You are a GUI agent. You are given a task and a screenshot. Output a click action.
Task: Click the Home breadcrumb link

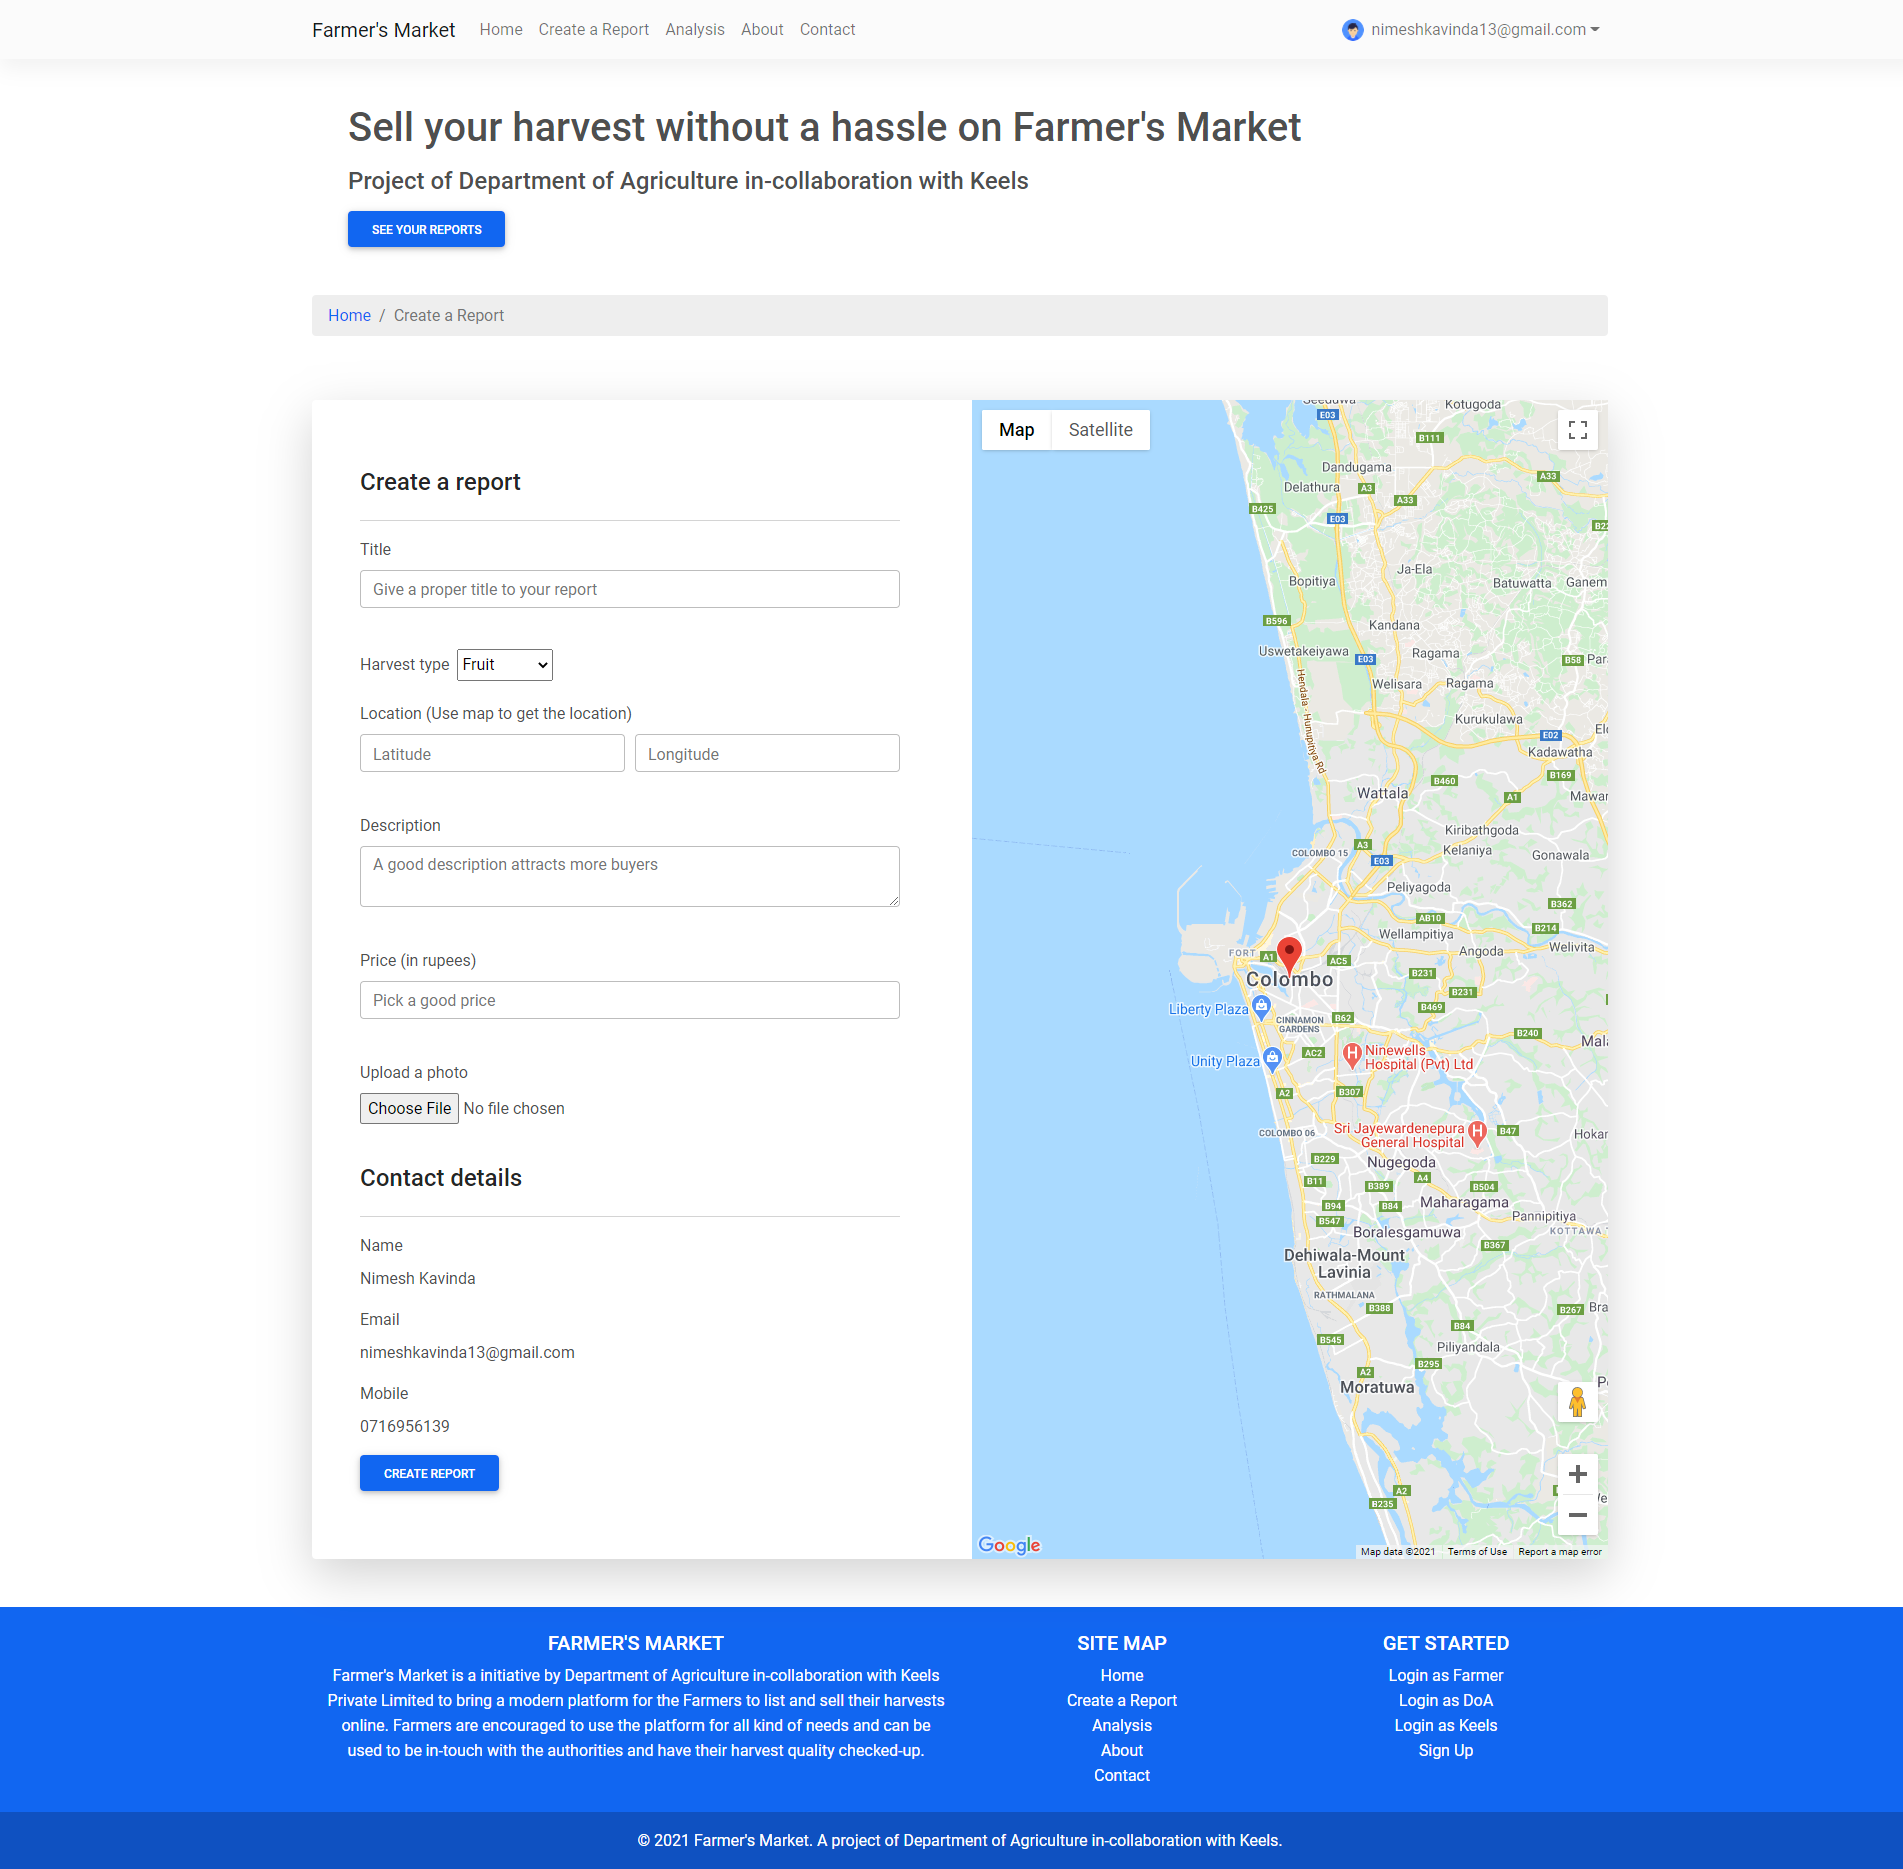pos(349,316)
